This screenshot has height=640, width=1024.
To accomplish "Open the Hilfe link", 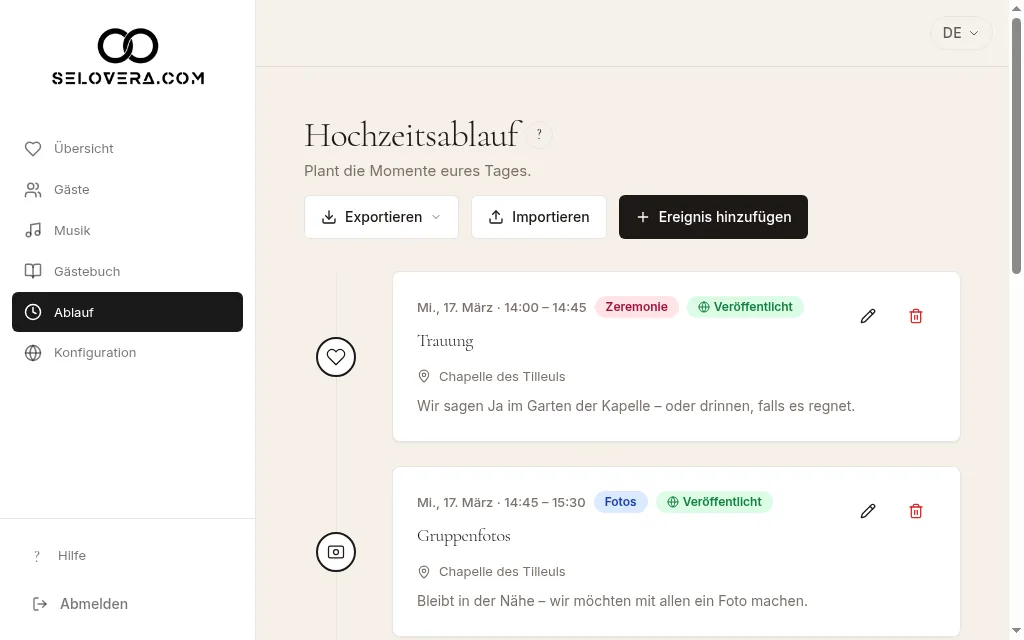I will click(x=72, y=556).
